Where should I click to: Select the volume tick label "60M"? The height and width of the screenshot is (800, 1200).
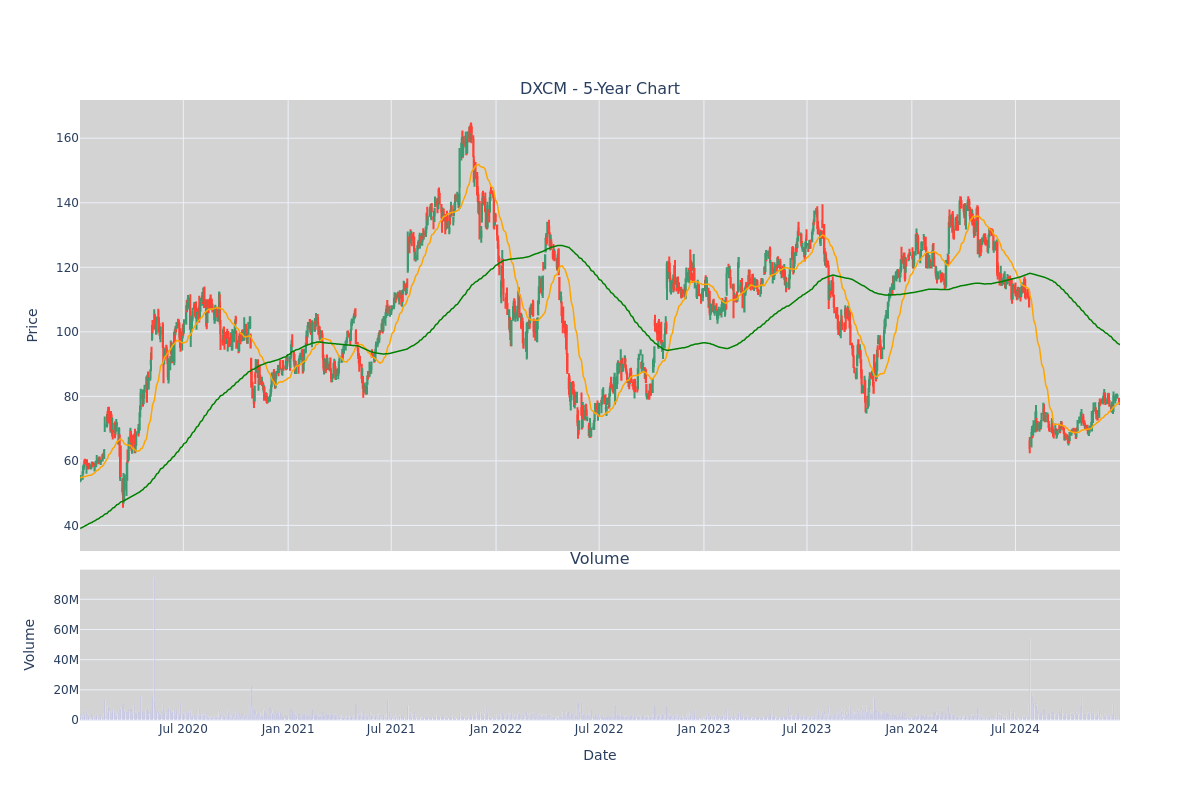pyautogui.click(x=66, y=630)
